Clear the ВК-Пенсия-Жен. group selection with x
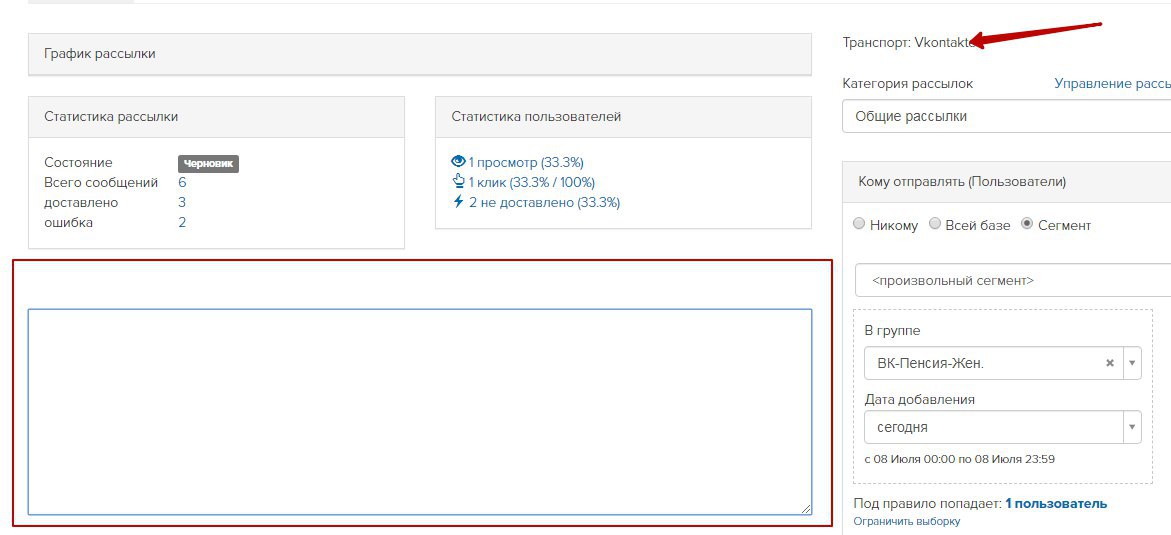Image resolution: width=1171 pixels, height=535 pixels. [x=1110, y=363]
